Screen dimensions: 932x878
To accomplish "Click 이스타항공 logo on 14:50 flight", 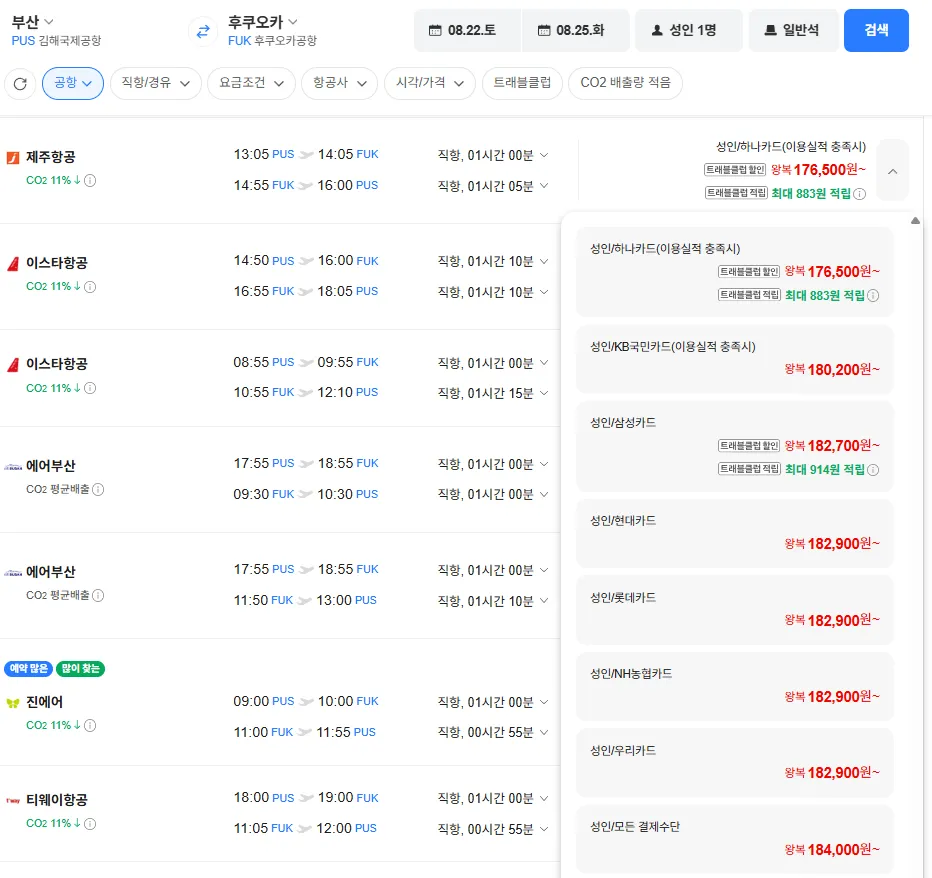I will (x=12, y=263).
